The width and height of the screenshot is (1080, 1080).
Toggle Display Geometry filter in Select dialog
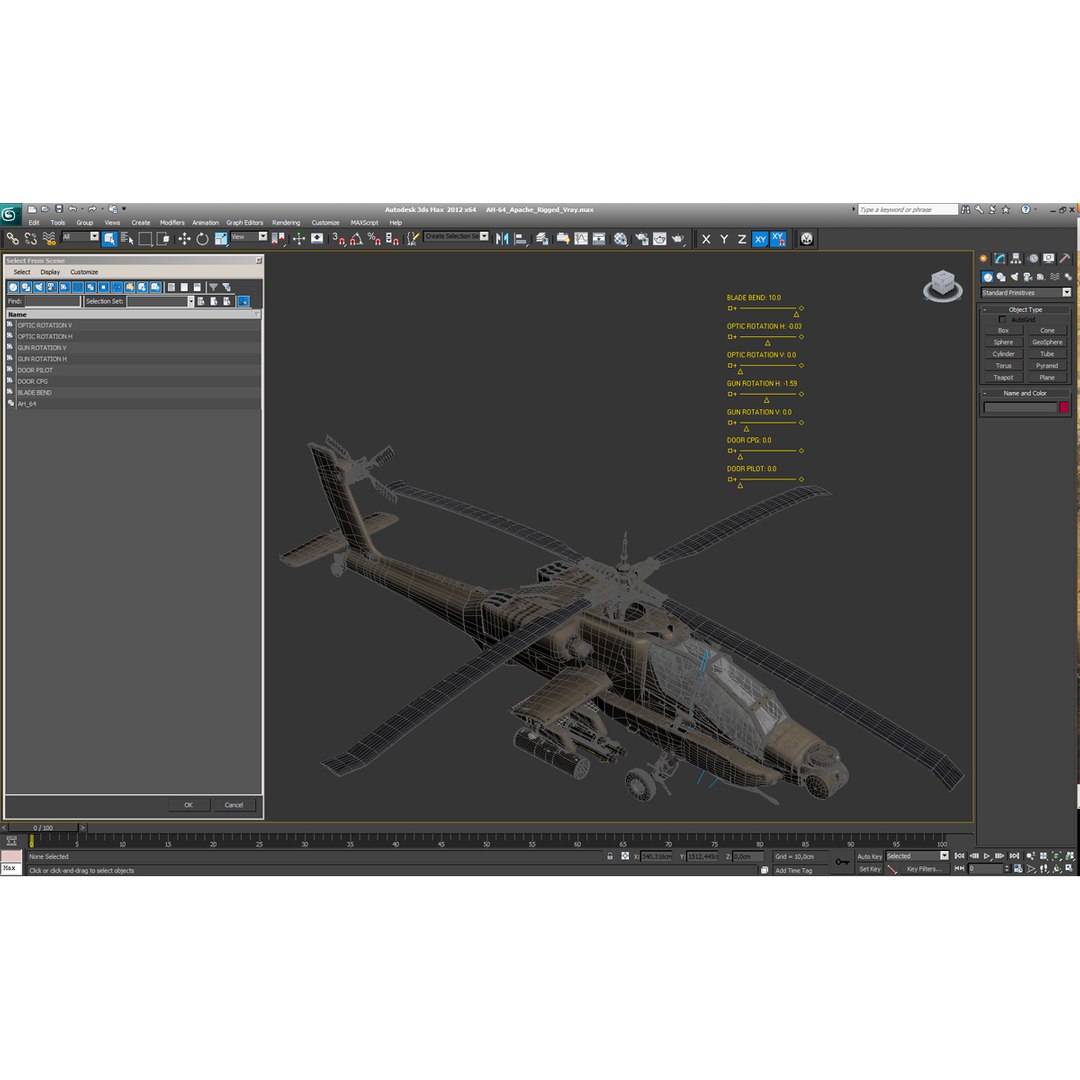click(13, 287)
